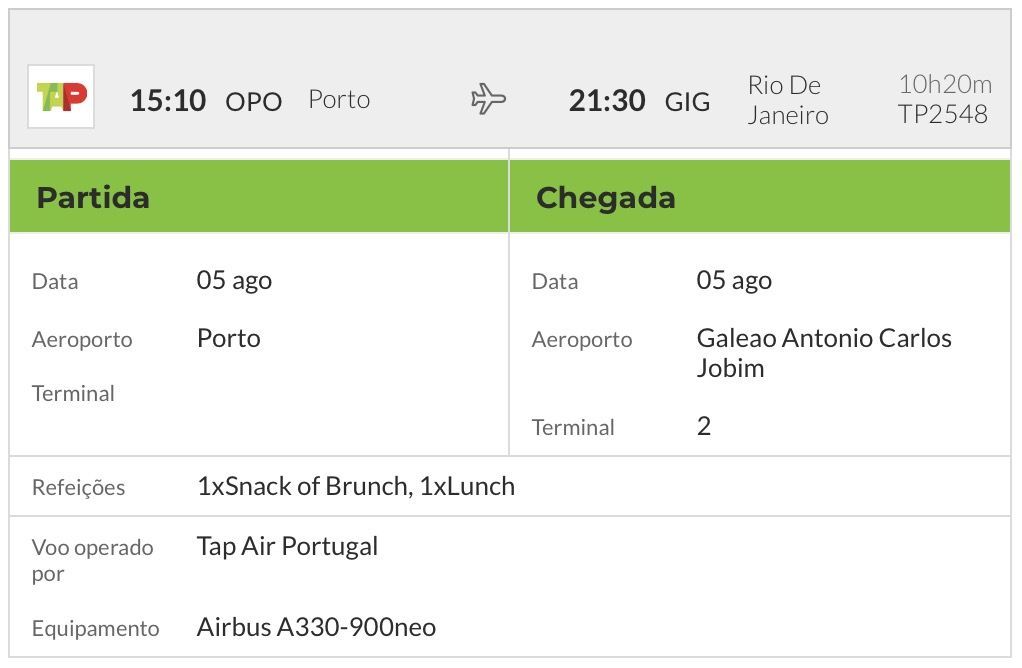Open the Partida section header
The image size is (1022, 668).
point(259,196)
